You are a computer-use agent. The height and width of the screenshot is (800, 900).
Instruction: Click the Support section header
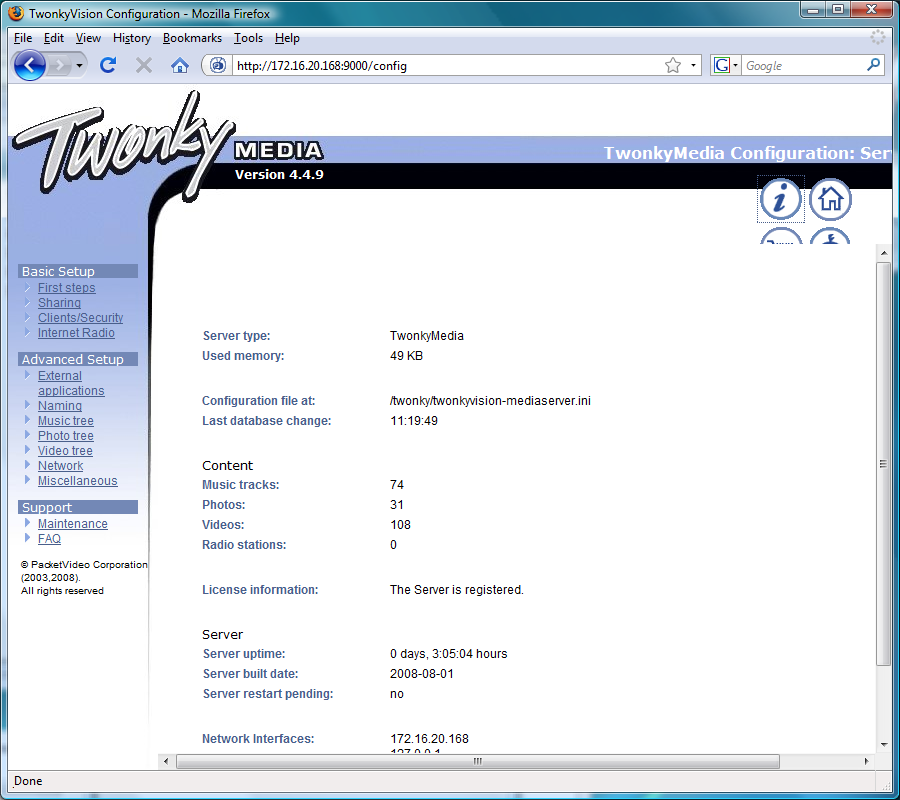(78, 507)
